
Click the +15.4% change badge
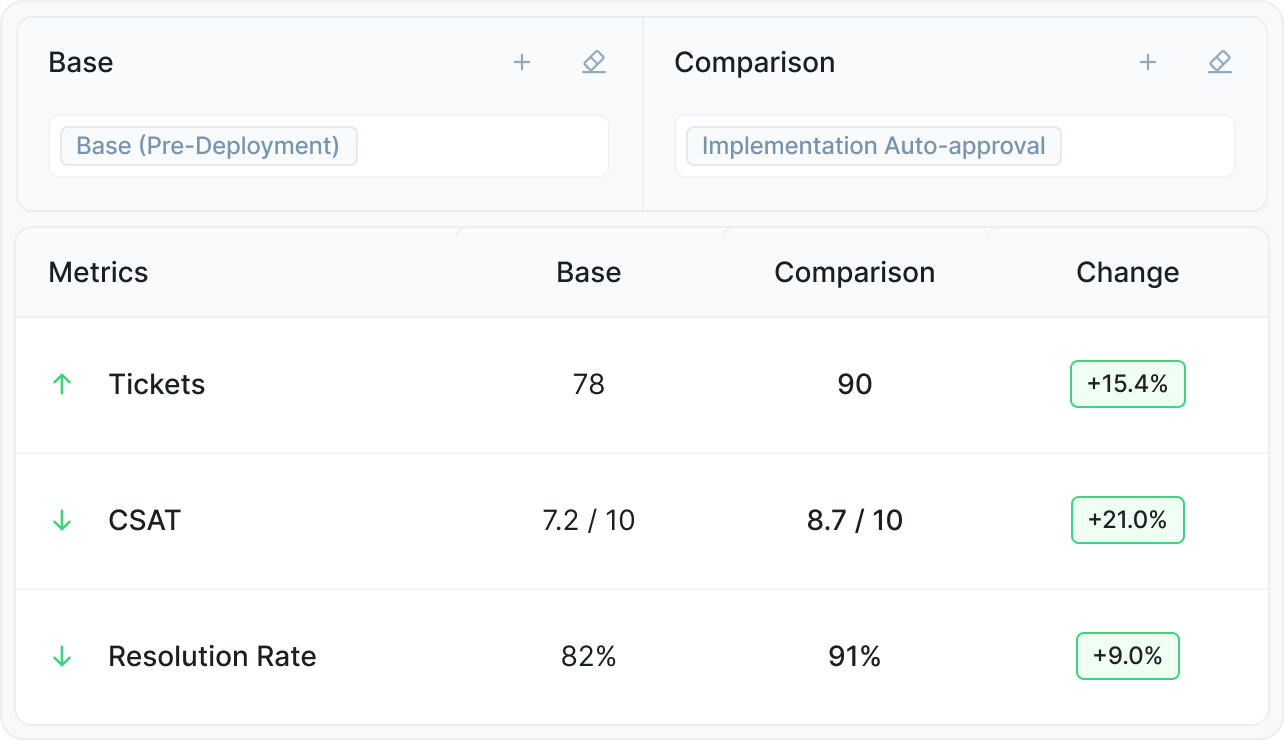(x=1127, y=384)
